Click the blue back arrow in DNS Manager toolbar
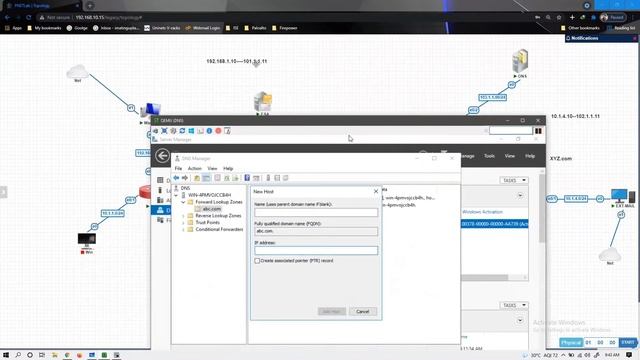Viewport: 640px width, 360px height. [176, 178]
